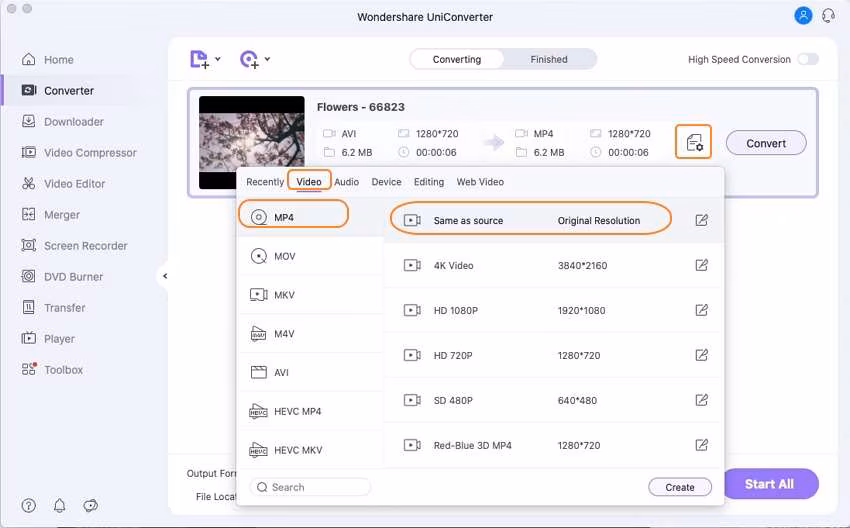This screenshot has width=850, height=528.
Task: Open the feedback chat icon
Action: (91, 506)
